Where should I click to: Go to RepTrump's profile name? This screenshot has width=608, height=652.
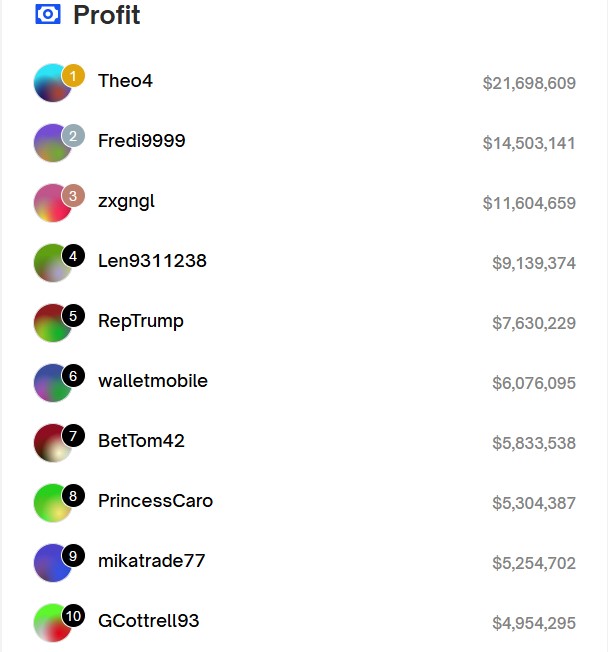141,321
